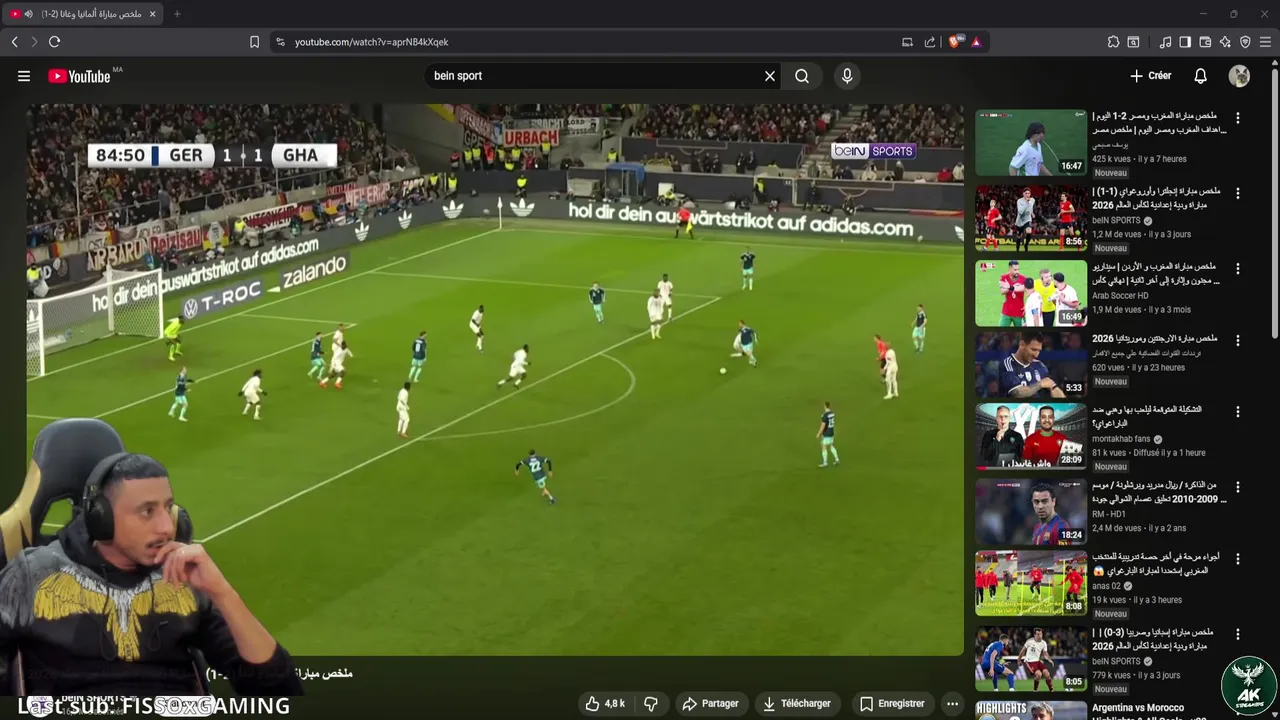Open more actions menu under the video
1280x720 pixels.
952,704
